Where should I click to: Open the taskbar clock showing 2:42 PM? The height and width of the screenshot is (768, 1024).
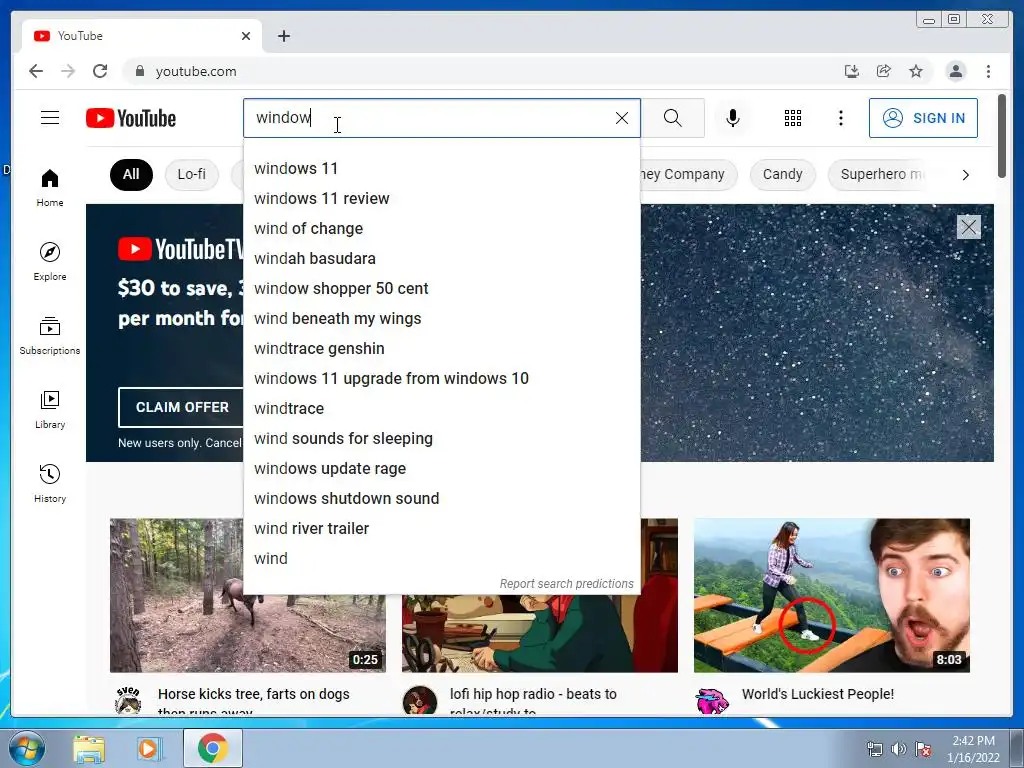pyautogui.click(x=973, y=749)
